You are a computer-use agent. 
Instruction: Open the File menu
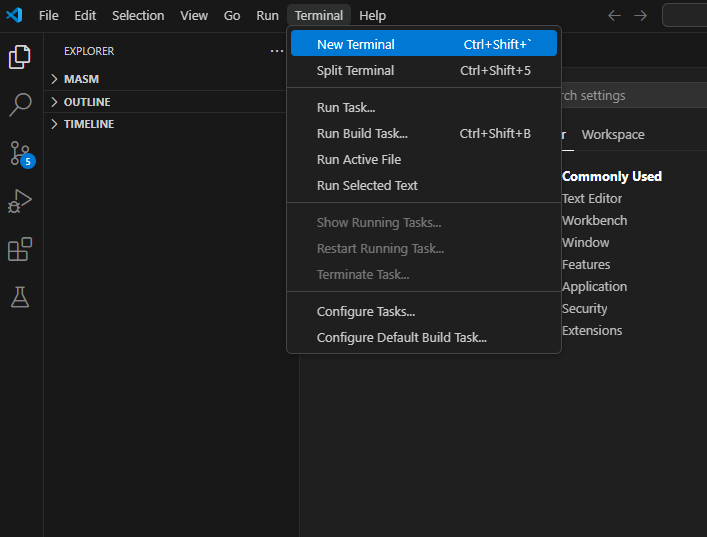49,16
